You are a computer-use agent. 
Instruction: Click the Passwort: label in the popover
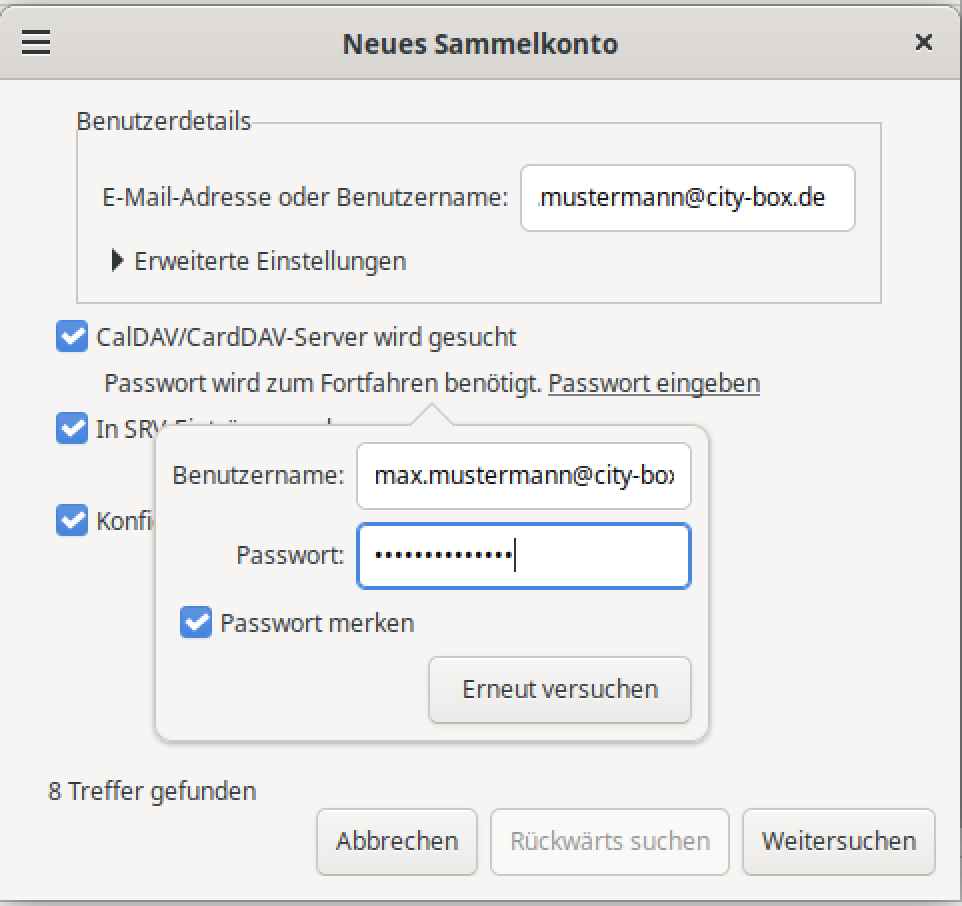tap(290, 555)
